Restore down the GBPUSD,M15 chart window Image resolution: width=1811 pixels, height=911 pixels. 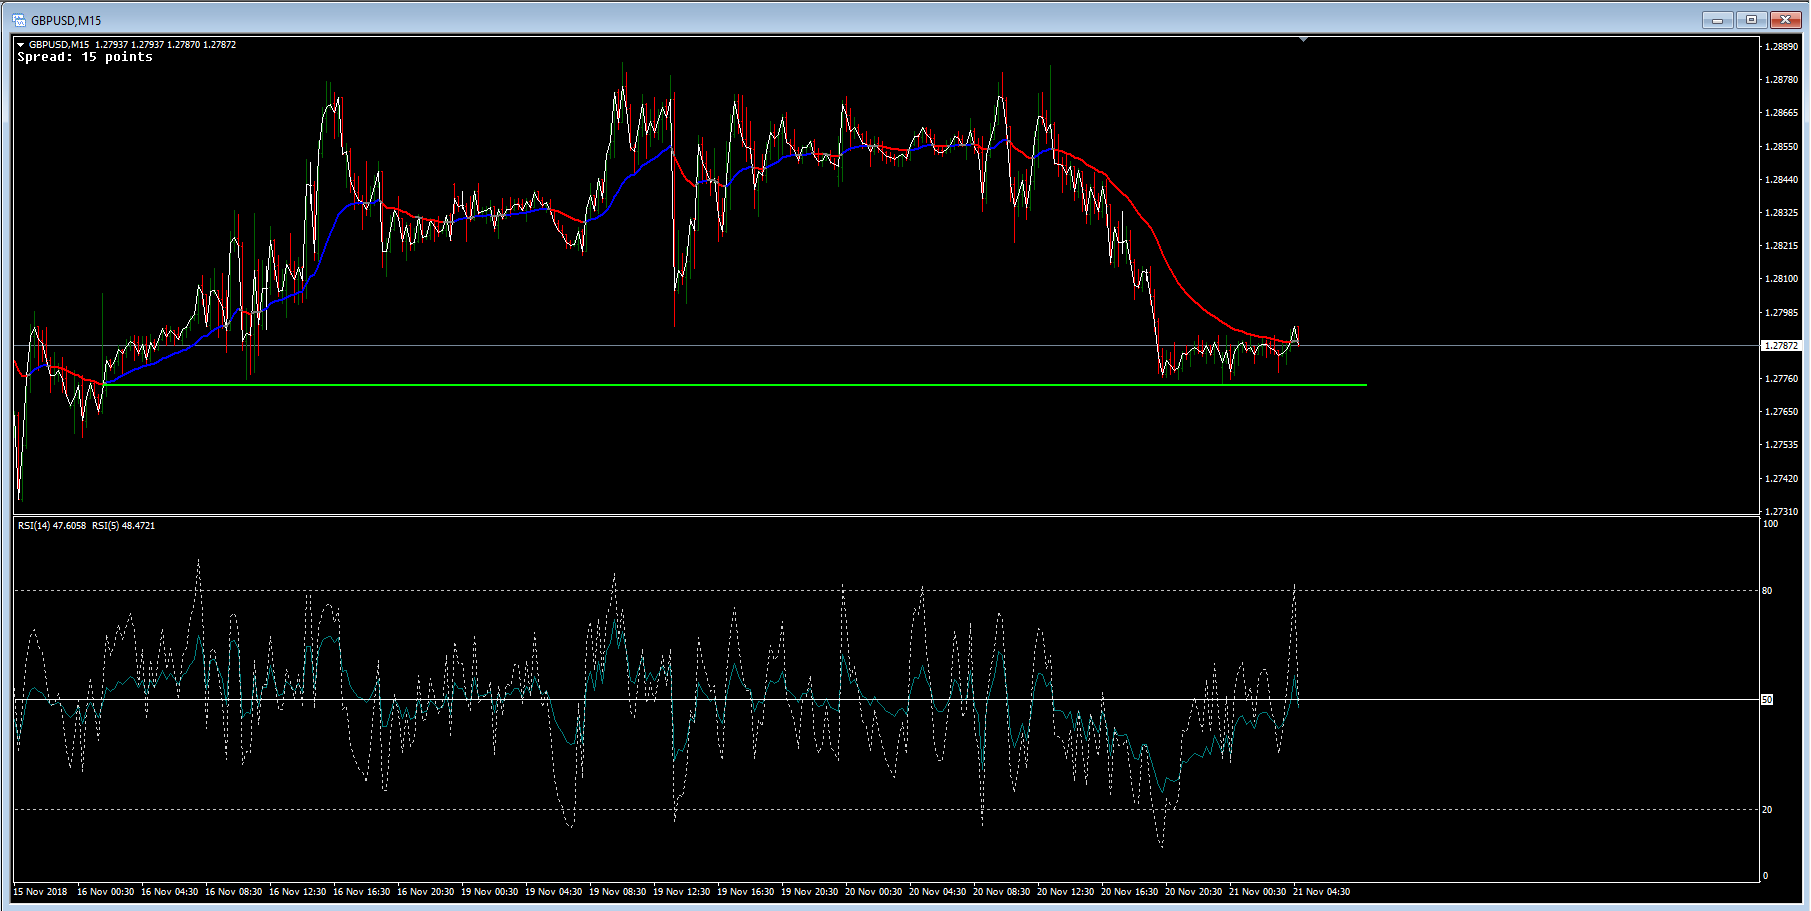[1751, 20]
